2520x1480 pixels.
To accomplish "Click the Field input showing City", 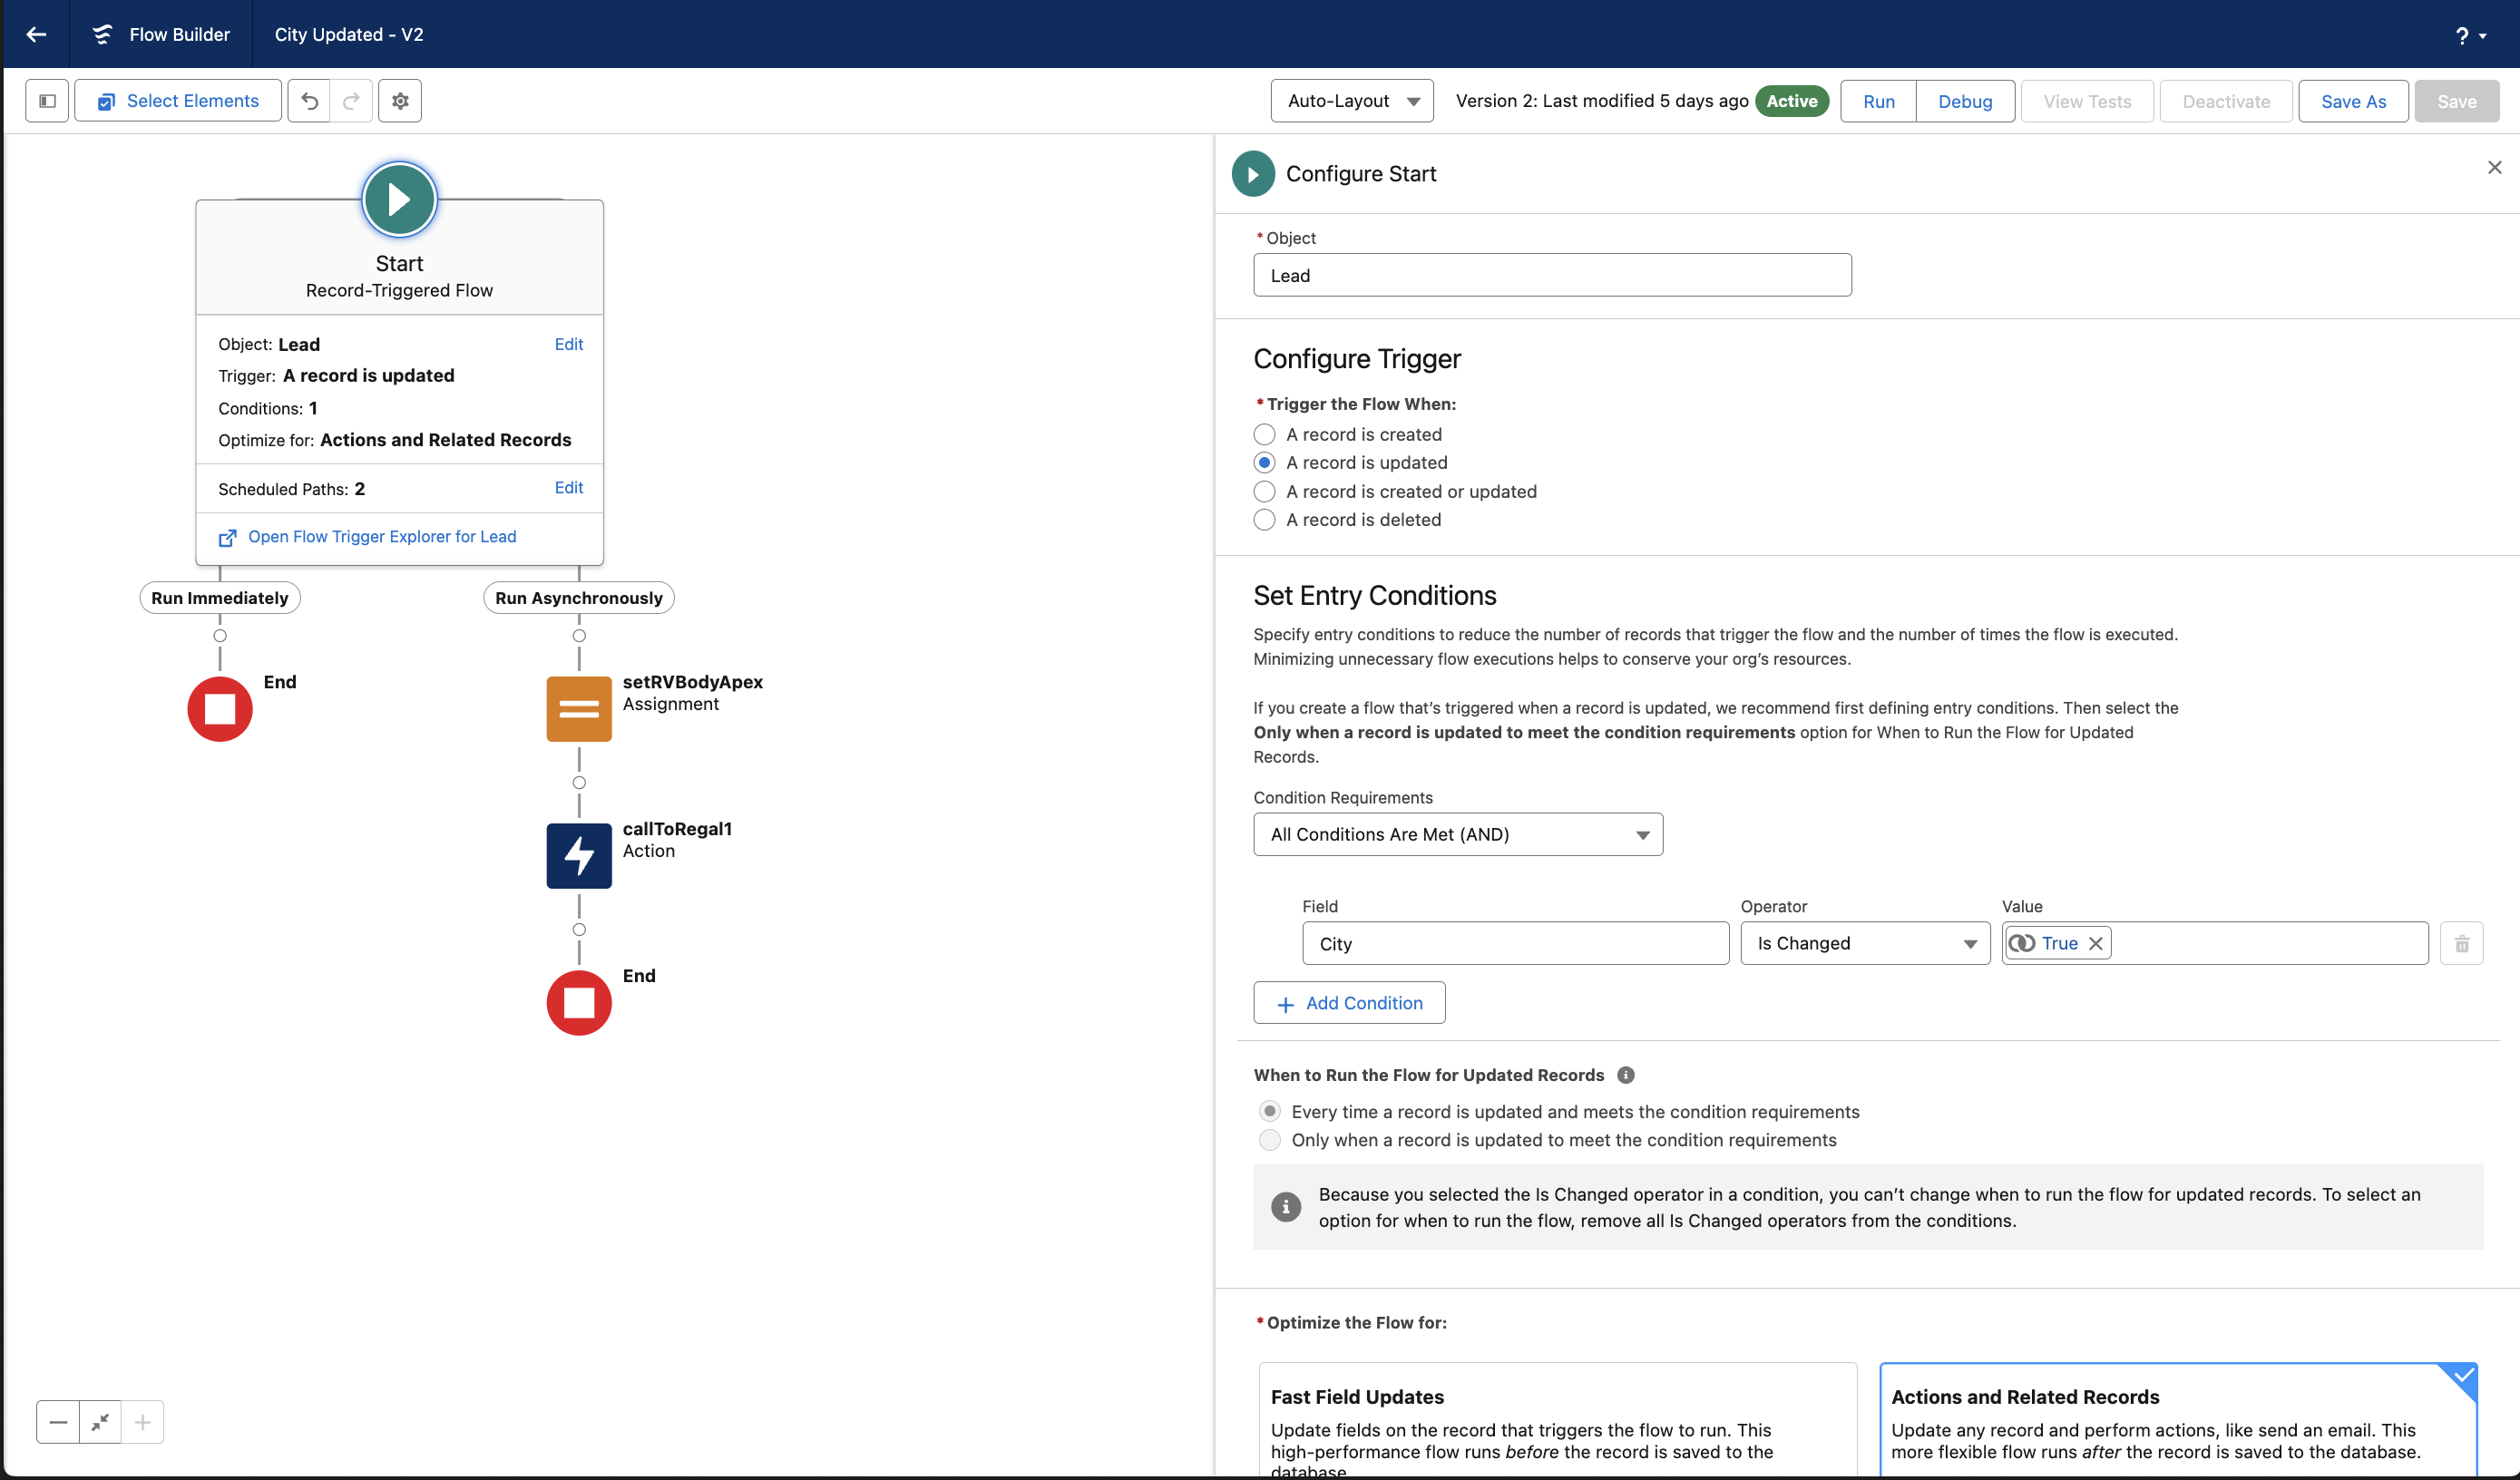I will coord(1515,944).
